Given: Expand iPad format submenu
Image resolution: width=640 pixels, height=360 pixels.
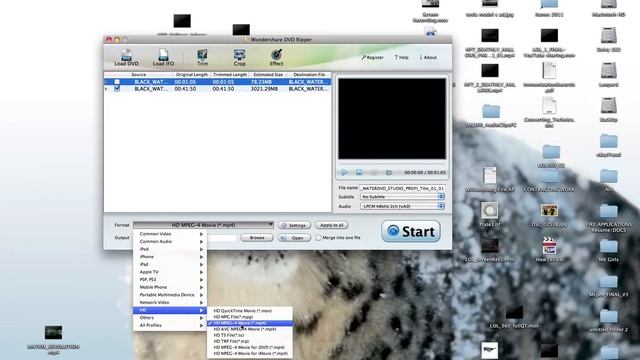Looking at the screenshot, I should [x=170, y=264].
